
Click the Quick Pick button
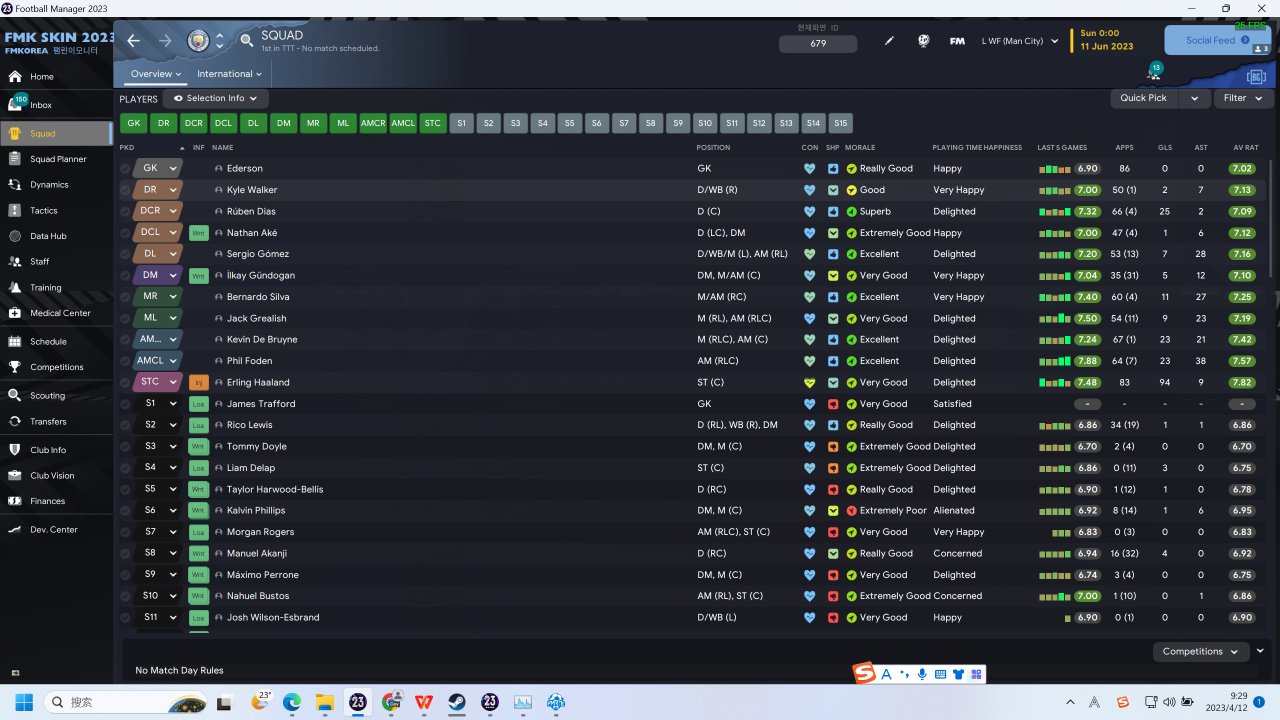click(x=1143, y=98)
